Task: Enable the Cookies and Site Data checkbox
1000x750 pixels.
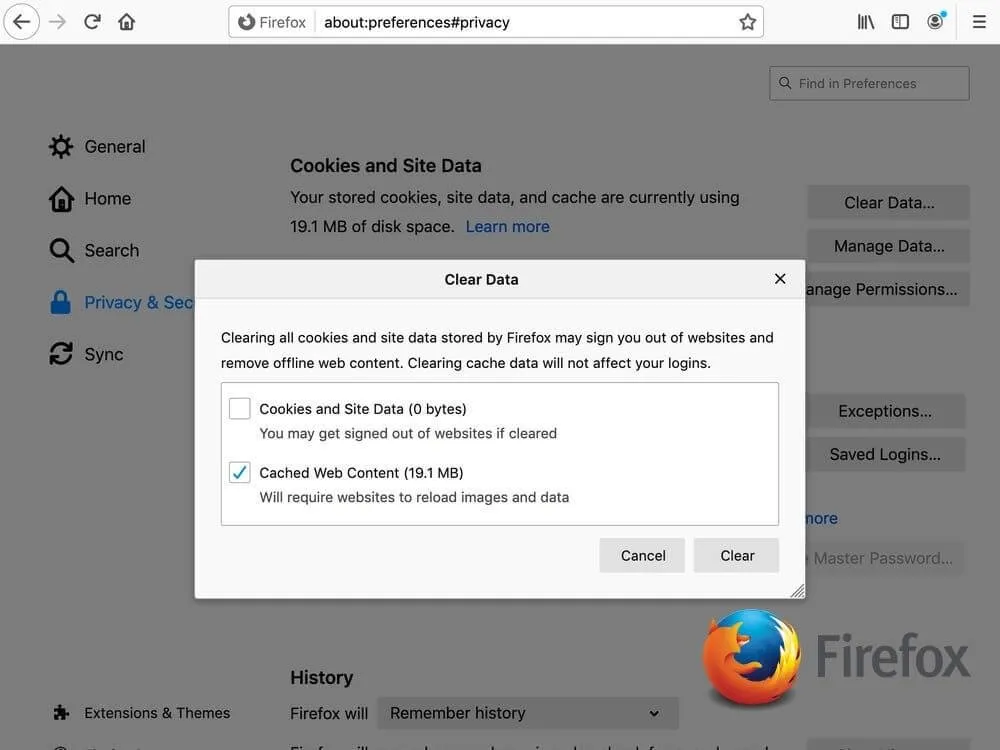Action: [x=240, y=408]
